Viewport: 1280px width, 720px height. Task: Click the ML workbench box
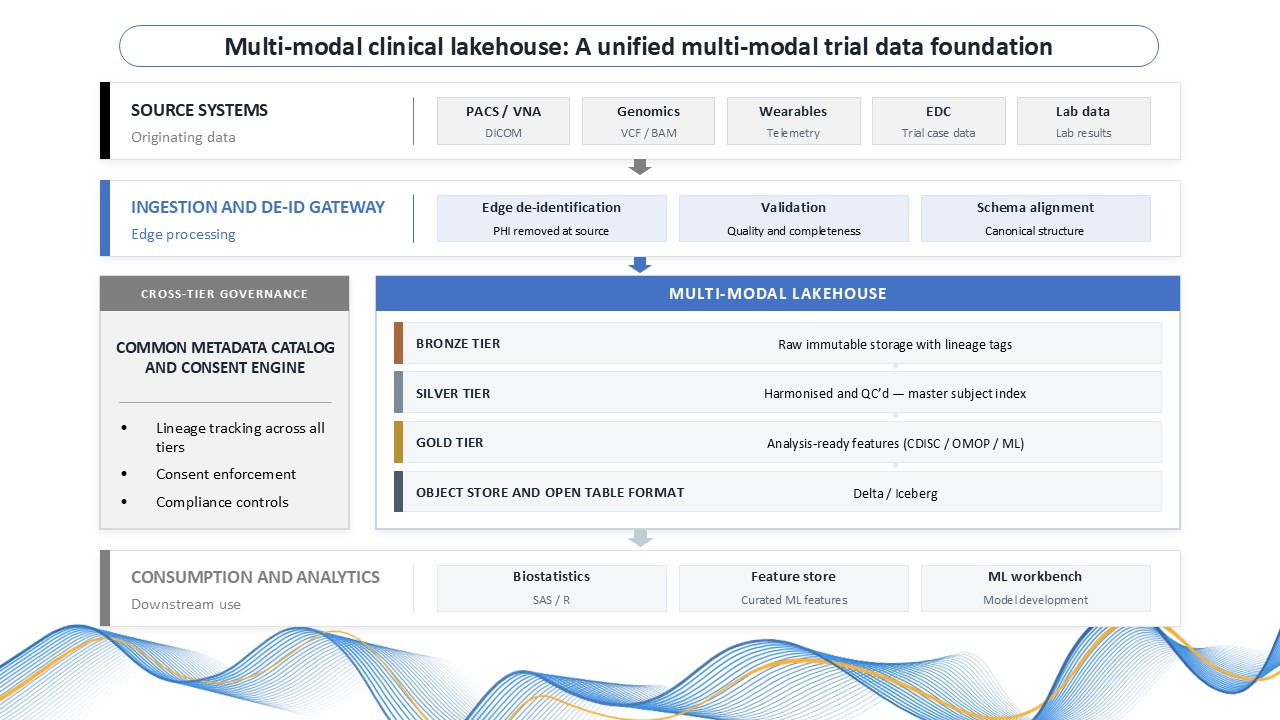point(1035,588)
